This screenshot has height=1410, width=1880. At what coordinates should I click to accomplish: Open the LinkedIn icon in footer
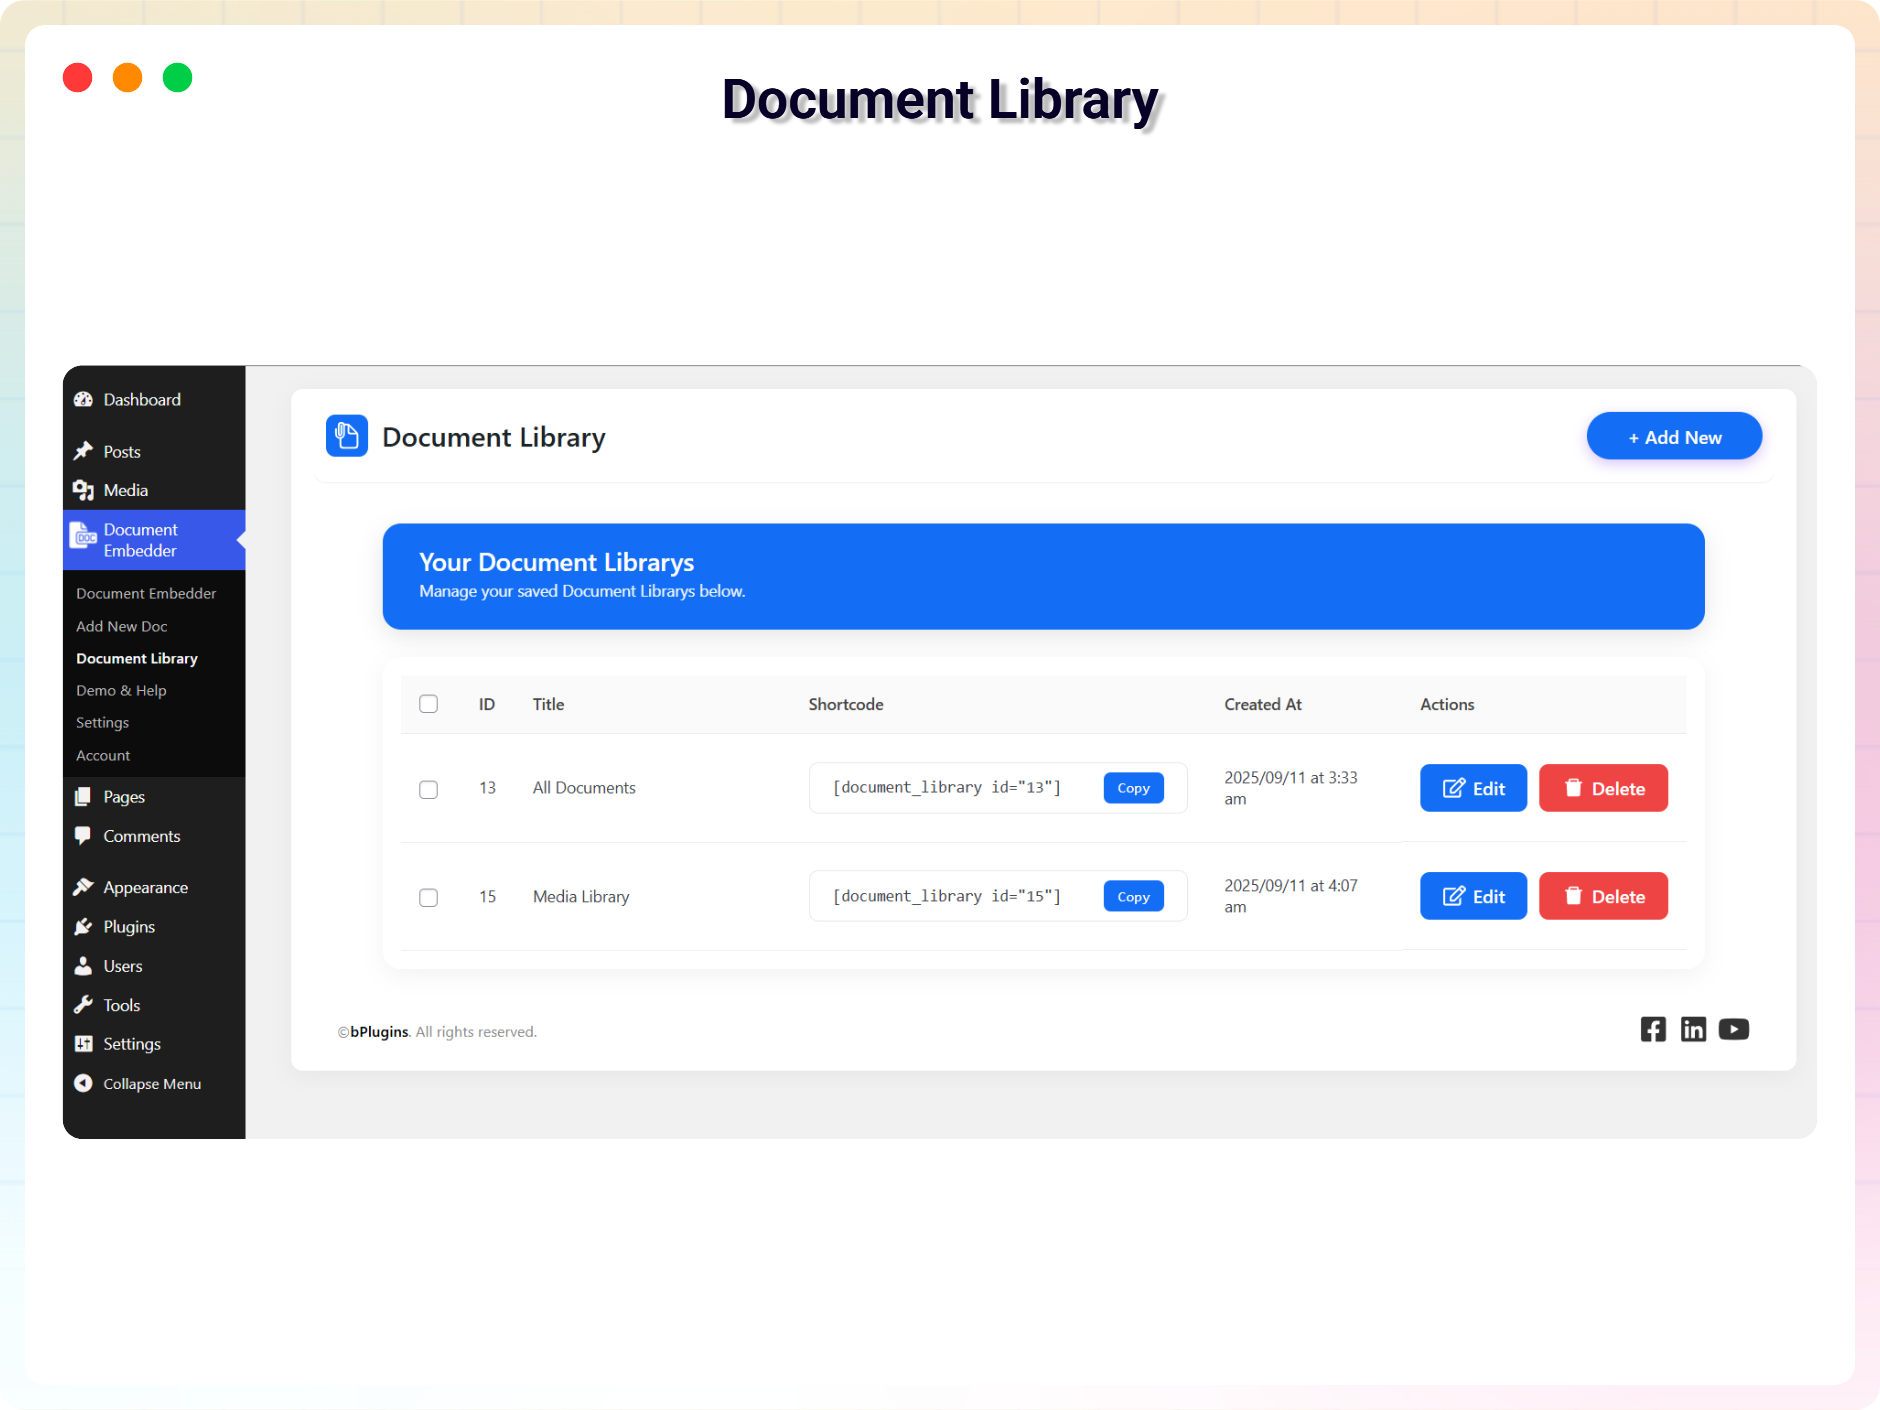point(1693,1029)
